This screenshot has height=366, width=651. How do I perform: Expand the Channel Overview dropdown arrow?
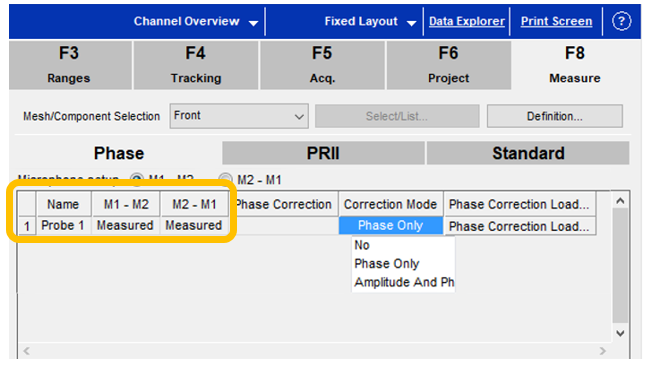[253, 23]
